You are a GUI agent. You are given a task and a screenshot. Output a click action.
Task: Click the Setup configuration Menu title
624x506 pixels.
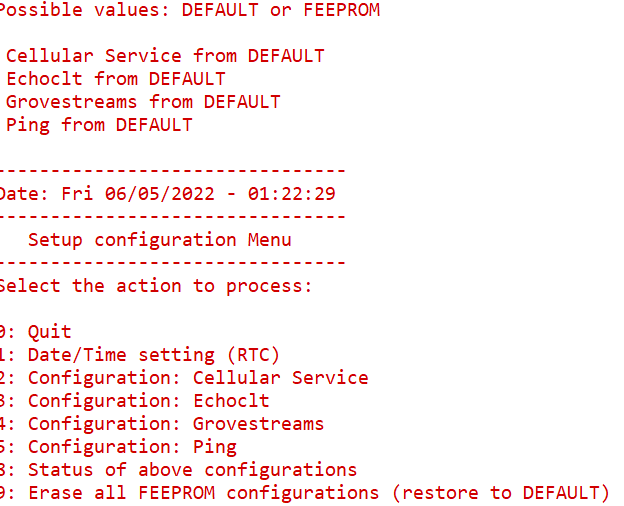pos(160,240)
